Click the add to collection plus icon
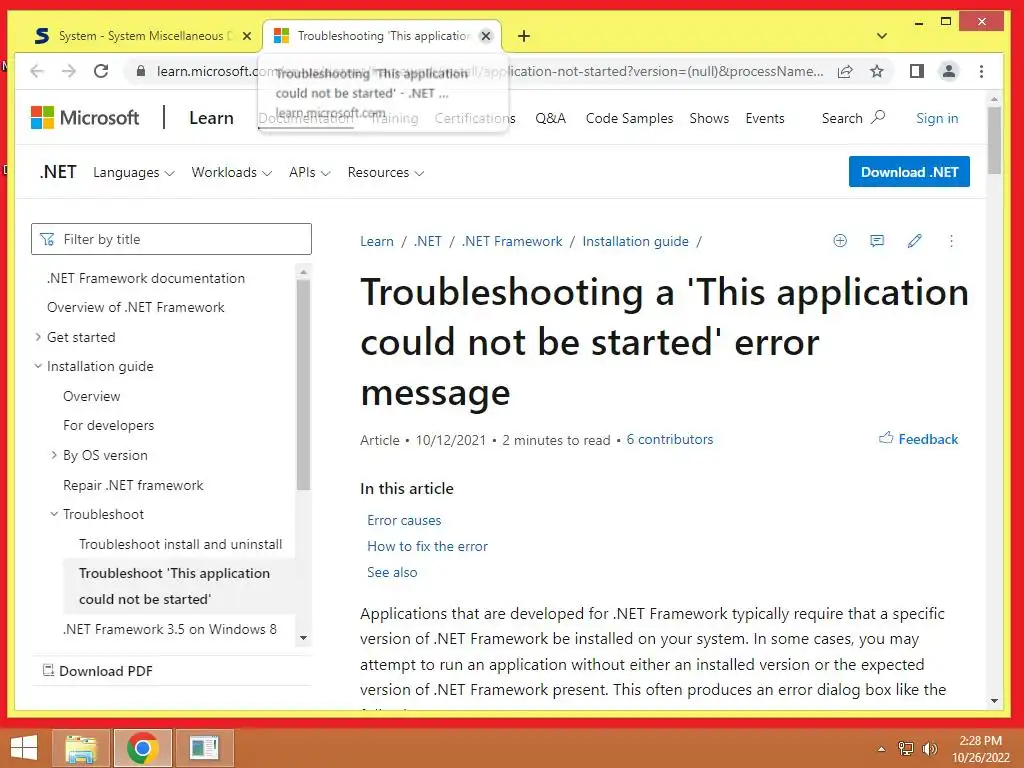1024x768 pixels. pyautogui.click(x=840, y=241)
